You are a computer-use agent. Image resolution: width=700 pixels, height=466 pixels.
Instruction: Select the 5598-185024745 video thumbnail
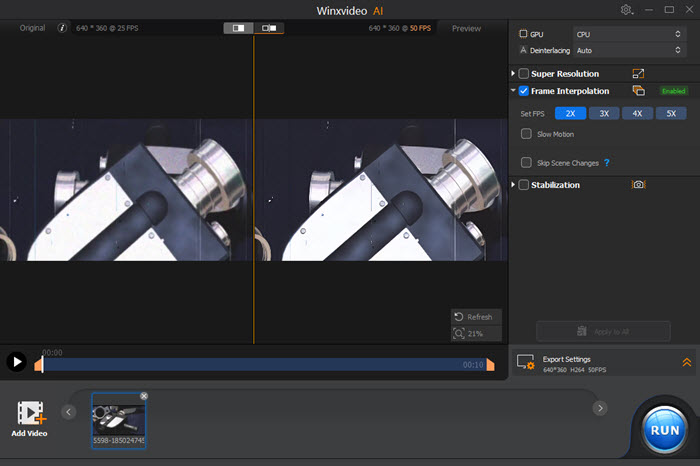pyautogui.click(x=119, y=420)
